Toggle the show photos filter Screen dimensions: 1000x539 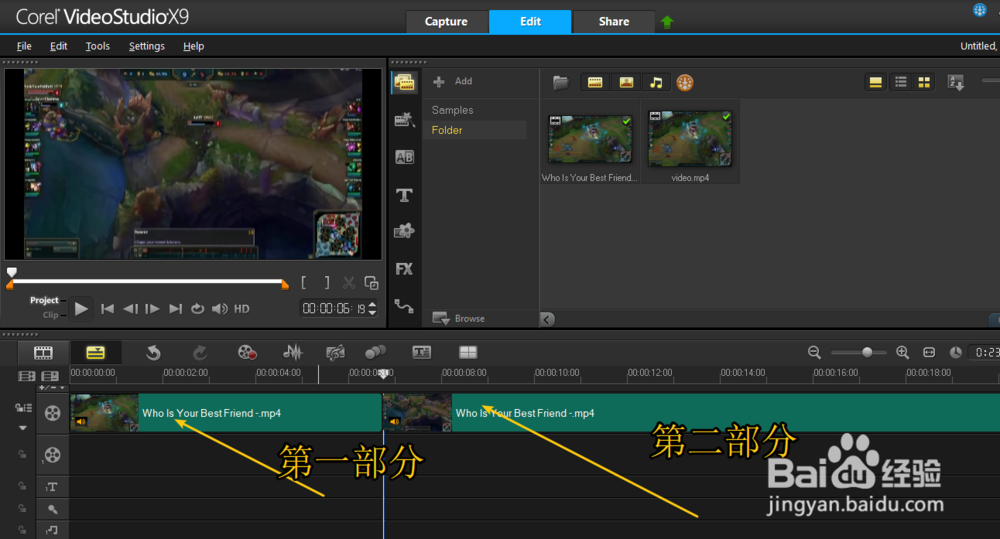point(626,82)
